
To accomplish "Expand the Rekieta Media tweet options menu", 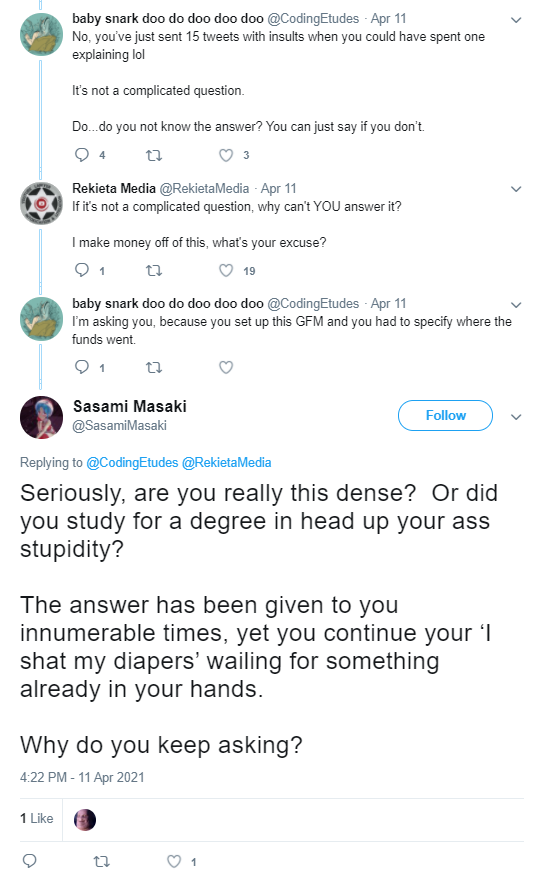I will (515, 189).
